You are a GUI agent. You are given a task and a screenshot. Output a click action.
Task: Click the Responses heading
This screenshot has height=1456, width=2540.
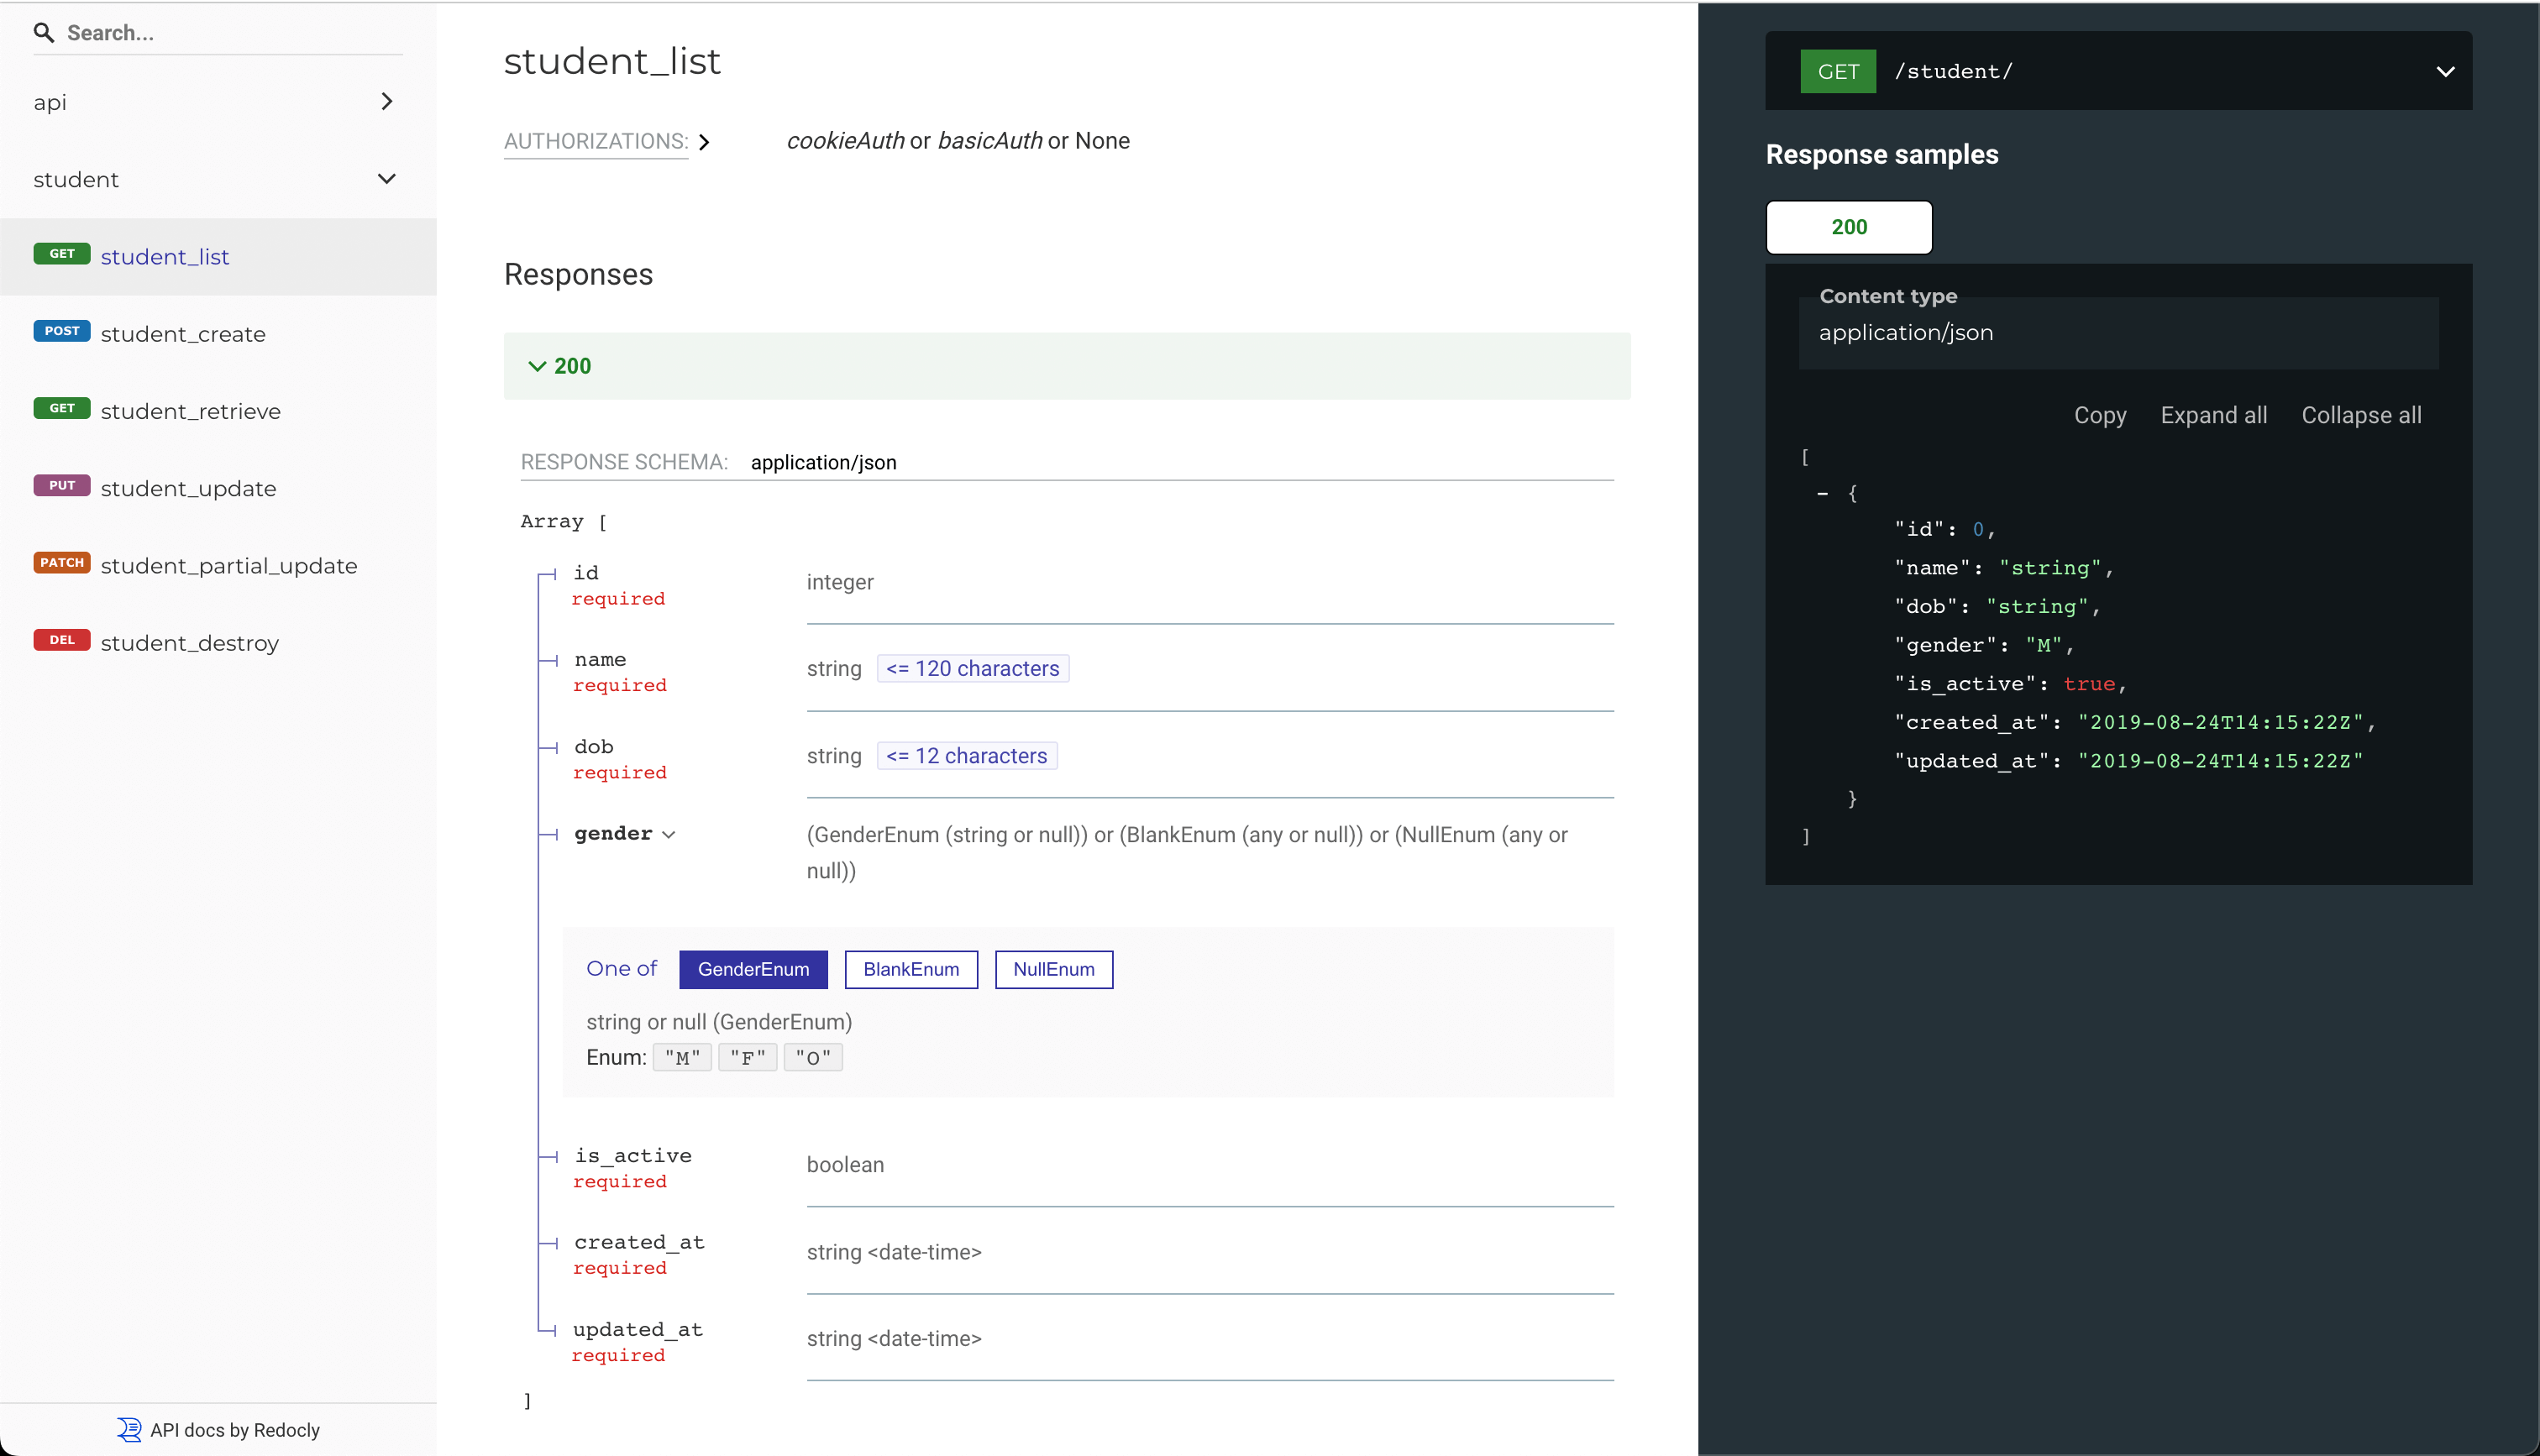tap(578, 275)
